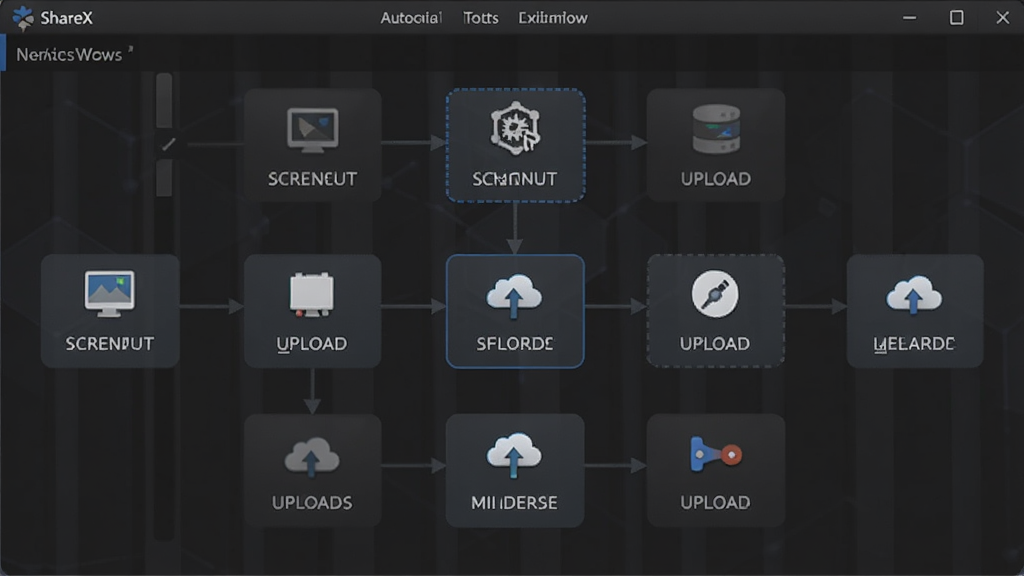1024x576 pixels.
Task: Click the vertical scrollbar thumb on left strip
Action: pos(164,100)
